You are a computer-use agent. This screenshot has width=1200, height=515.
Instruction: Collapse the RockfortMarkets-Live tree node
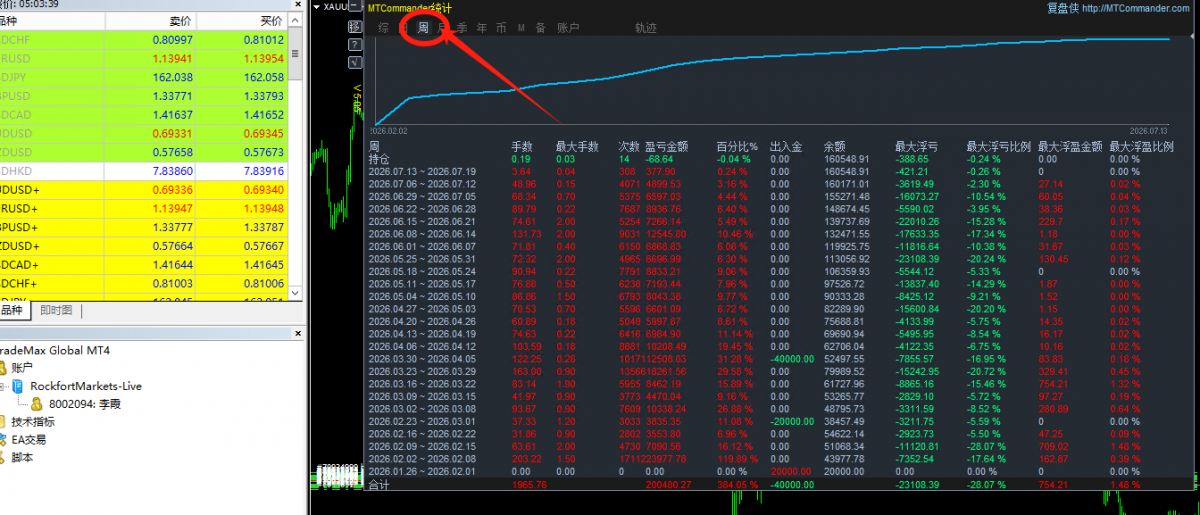pos(3,386)
